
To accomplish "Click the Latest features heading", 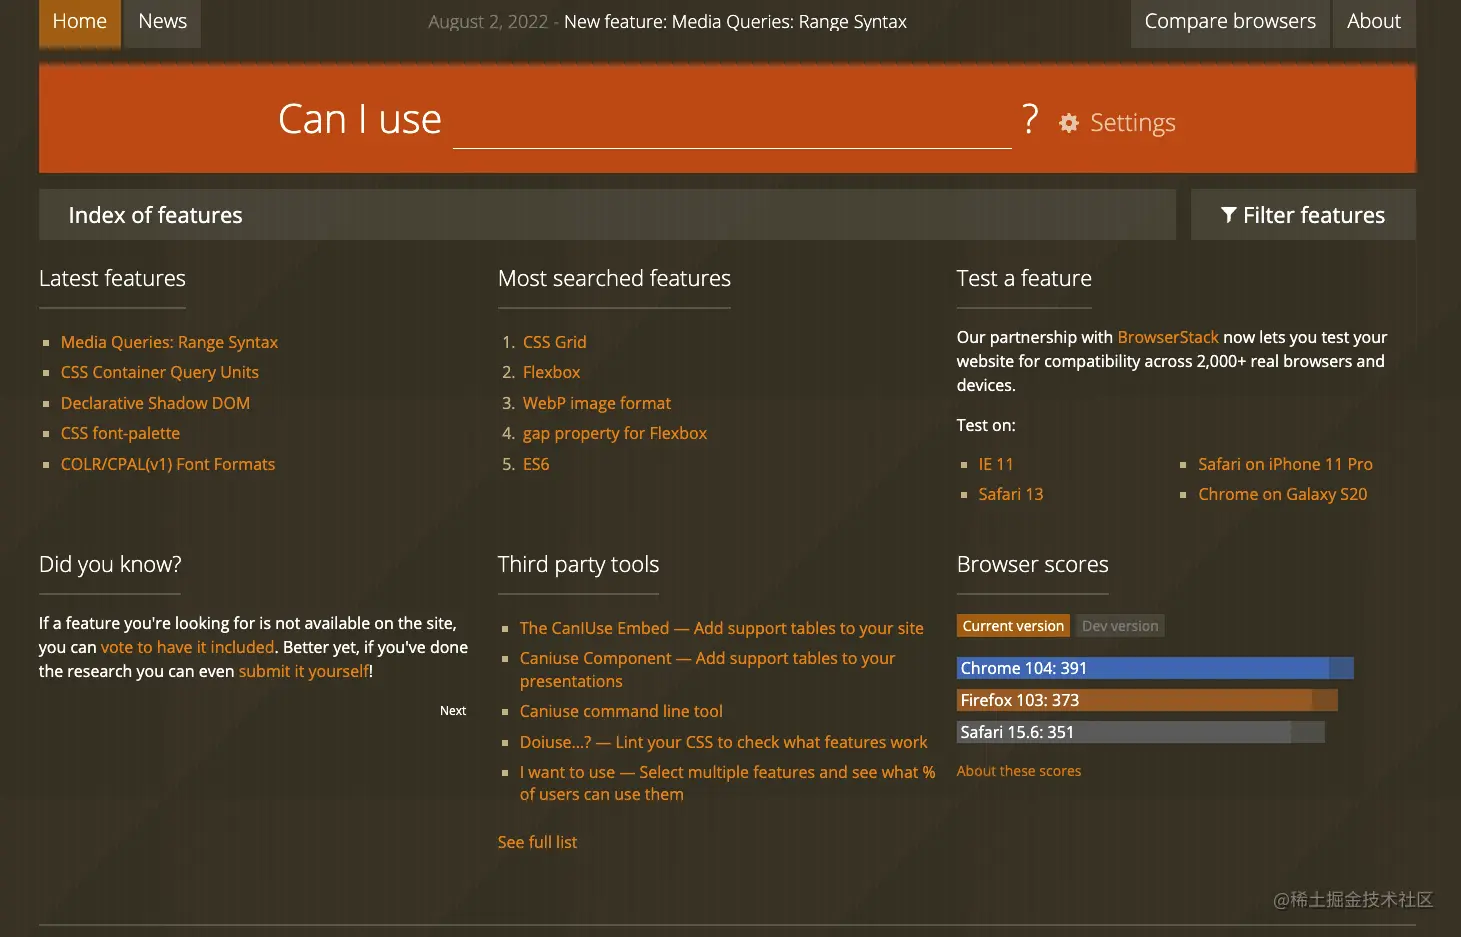I will (x=112, y=278).
